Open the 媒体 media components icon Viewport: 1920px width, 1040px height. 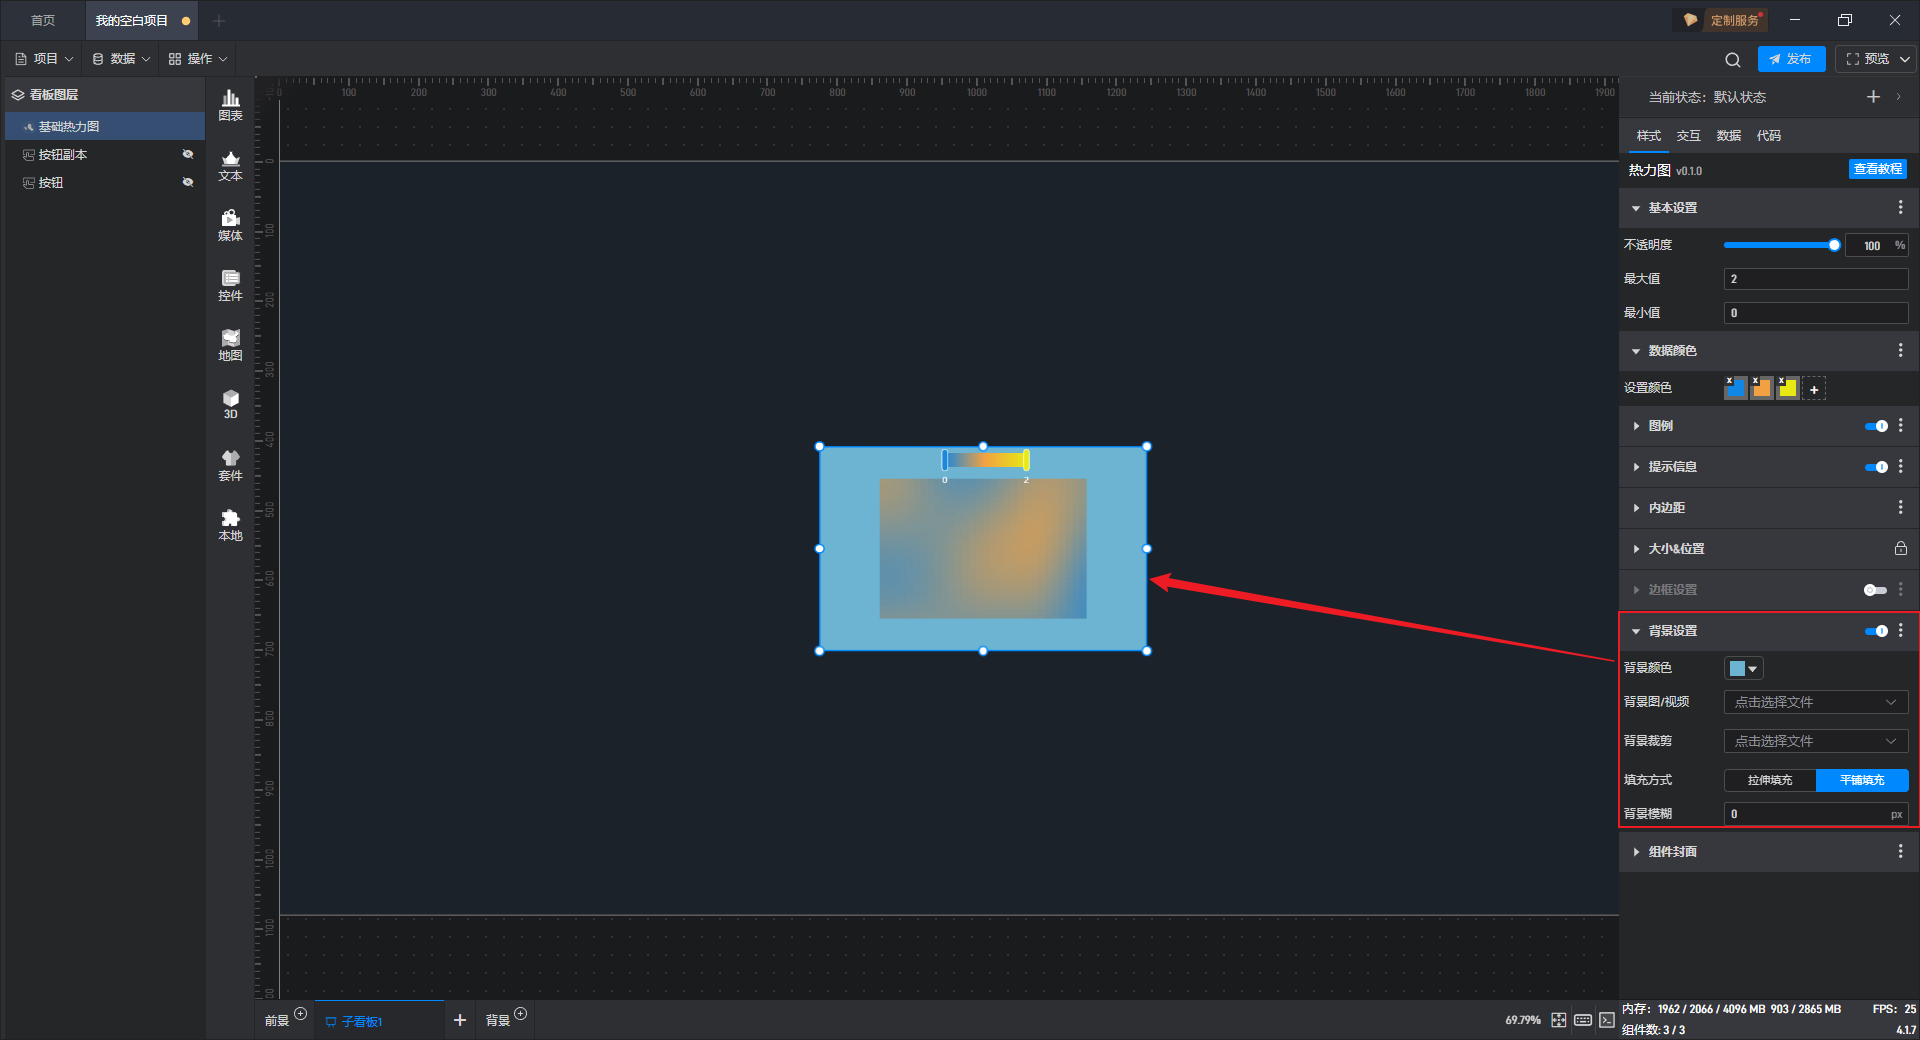(230, 225)
